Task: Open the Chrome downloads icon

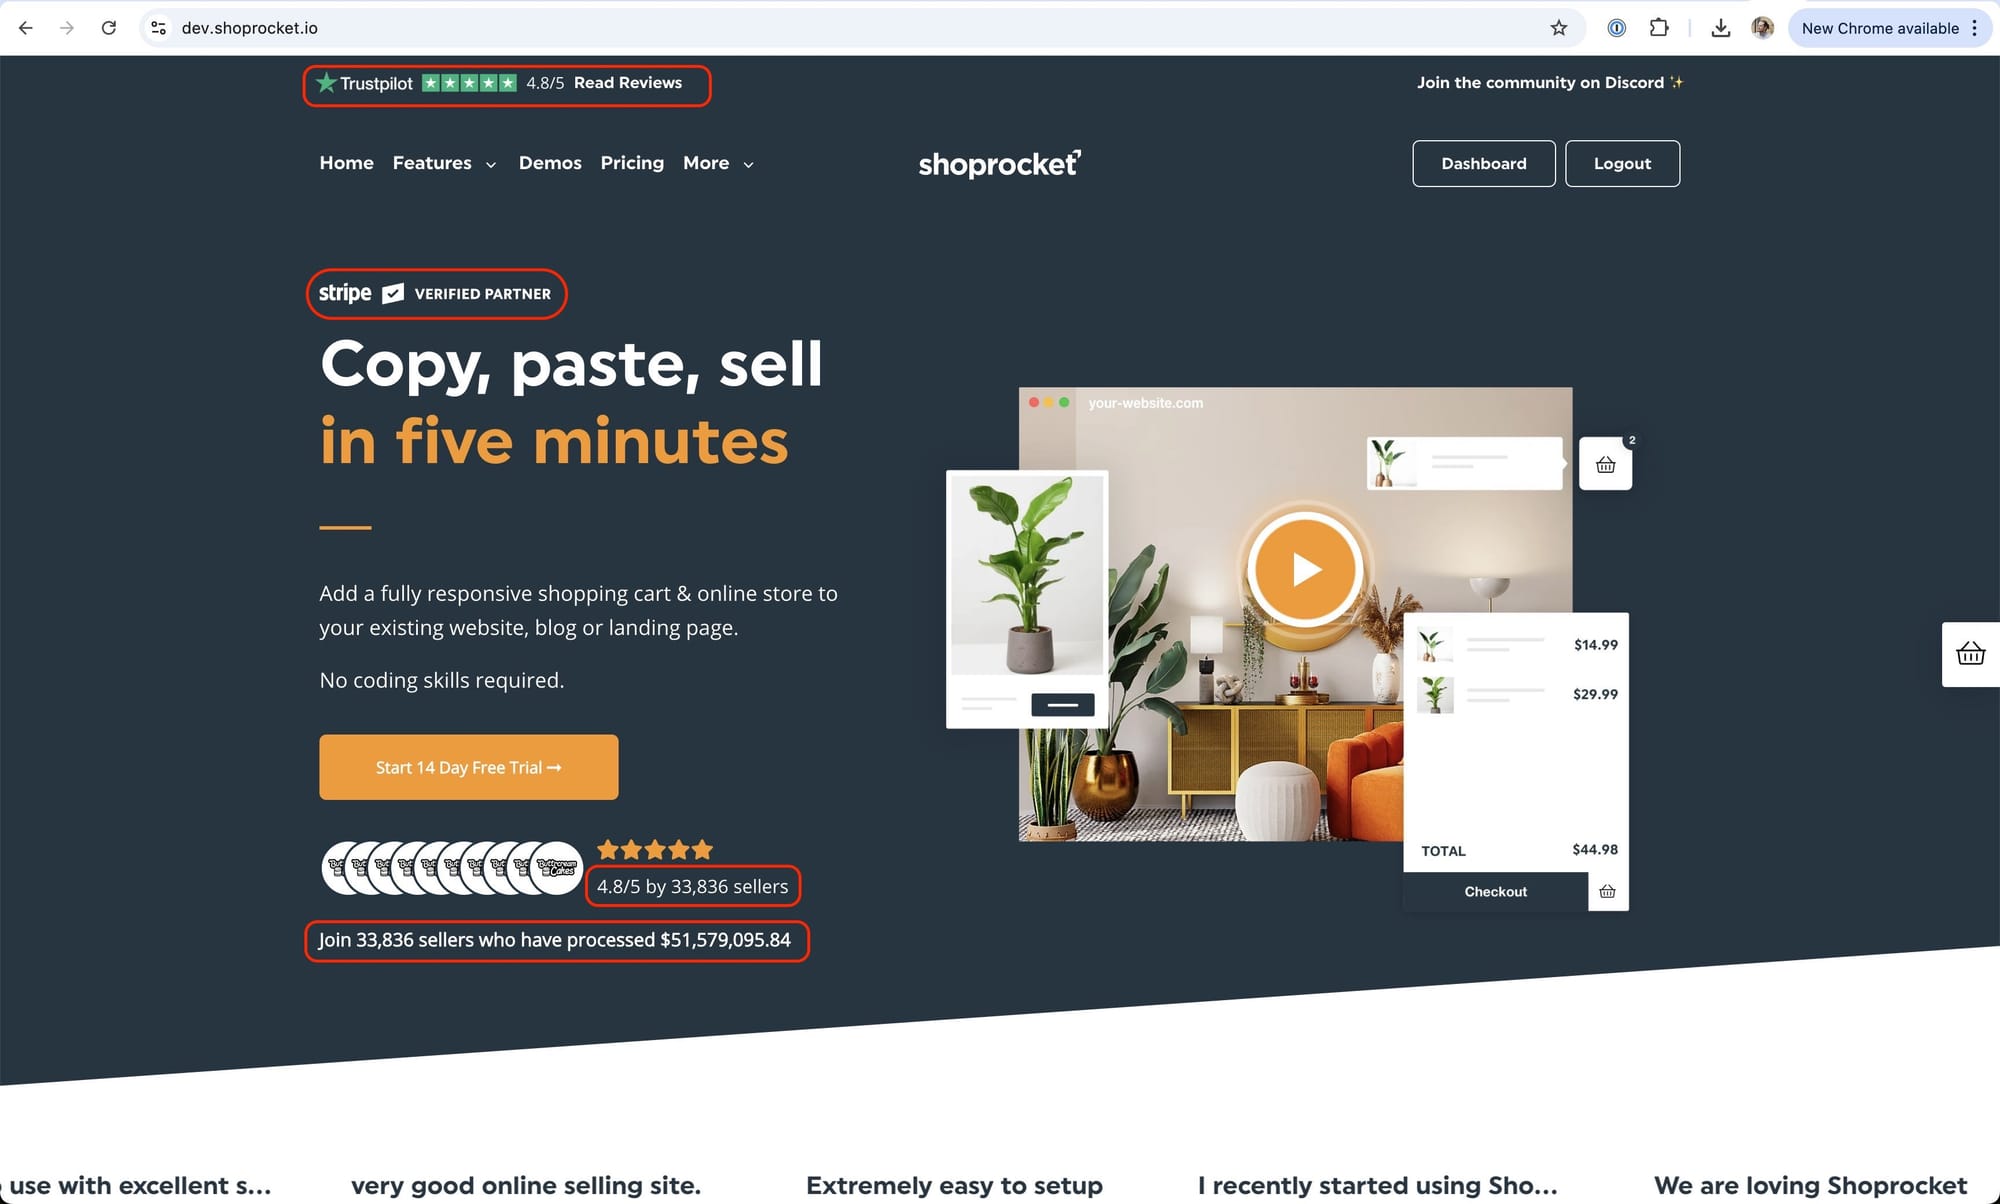Action: pos(1720,28)
